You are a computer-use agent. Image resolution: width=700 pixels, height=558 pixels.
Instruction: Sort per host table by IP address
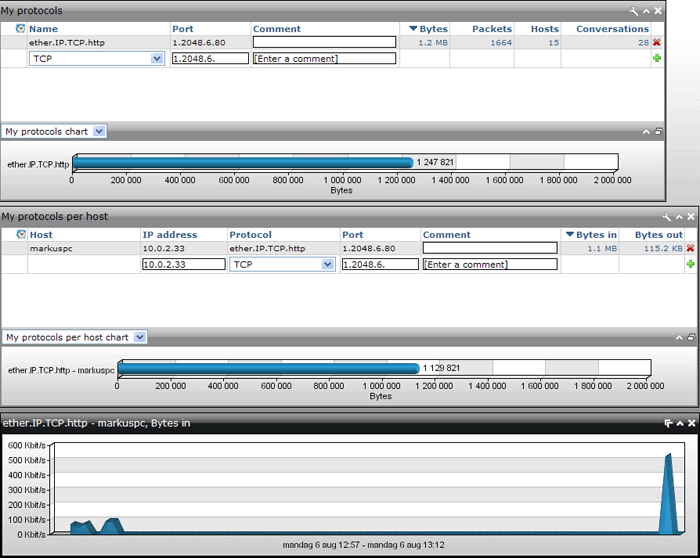(x=170, y=235)
